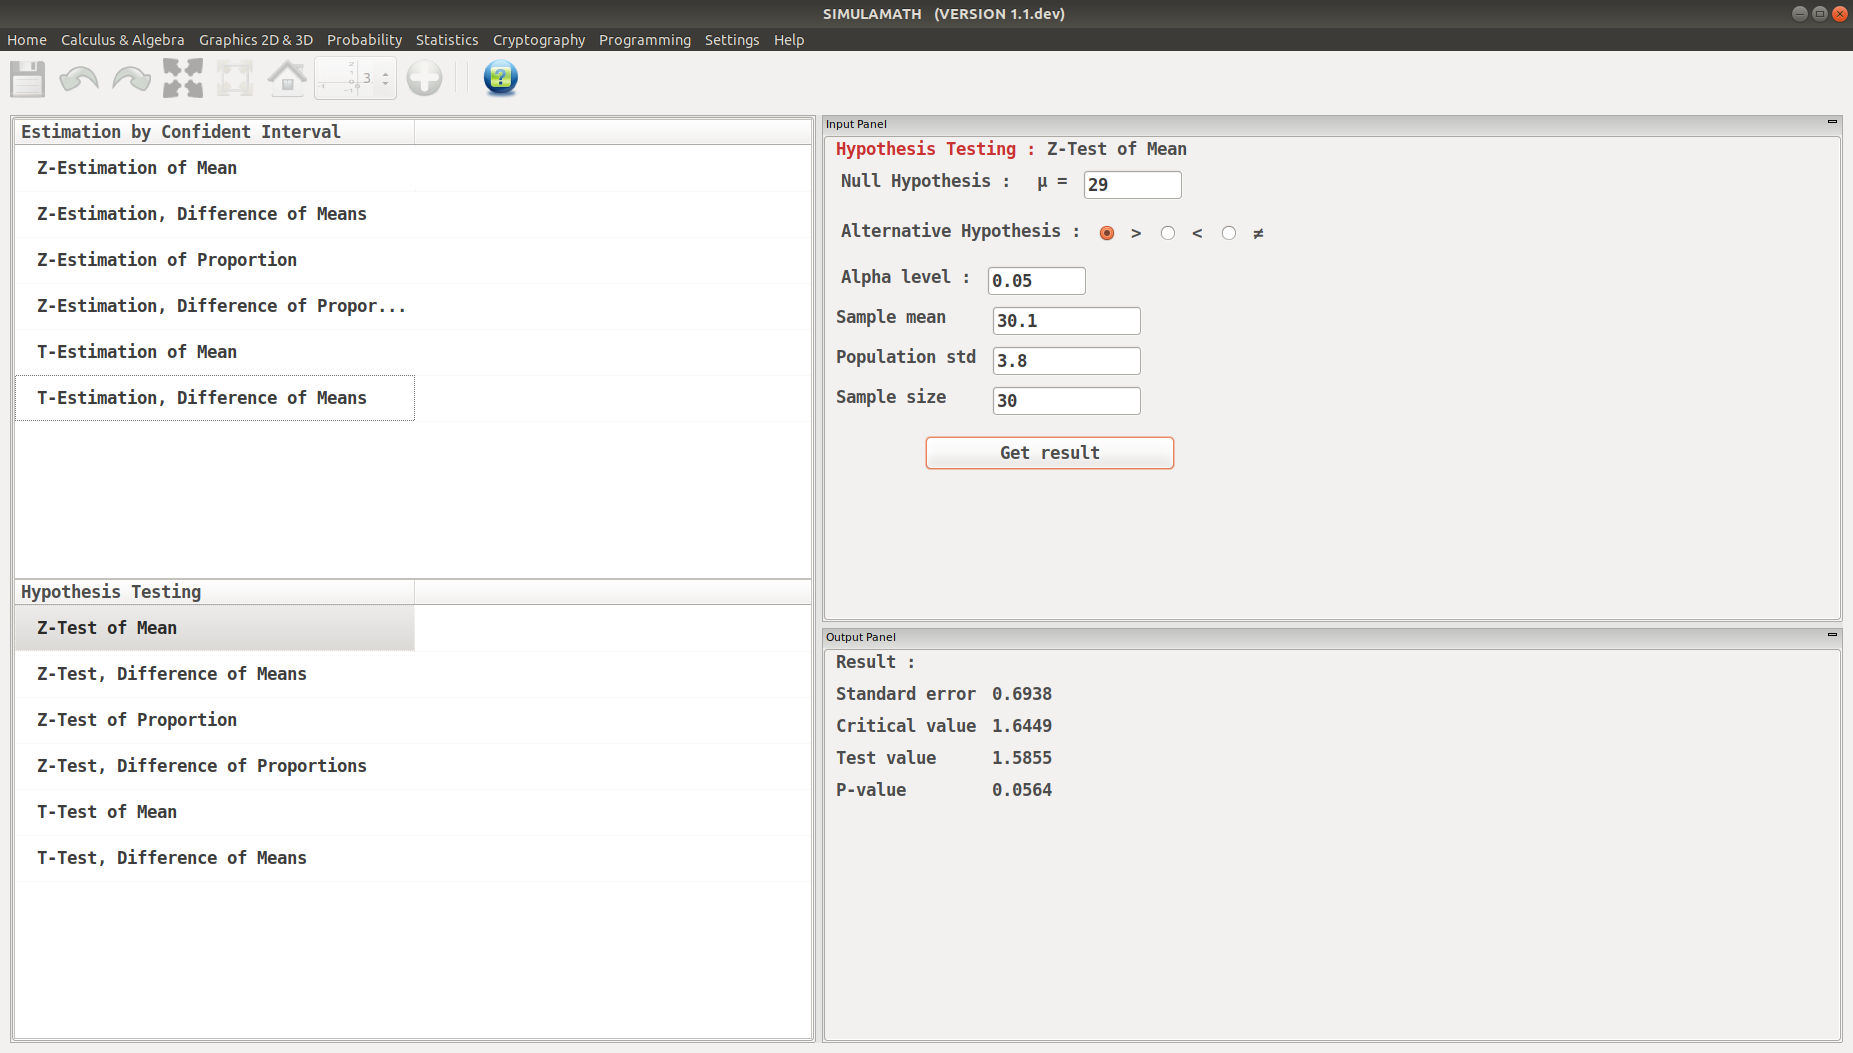Screen dimensions: 1853x1053
Task: Click the Redo arrow toolbar icon
Action: tap(131, 78)
